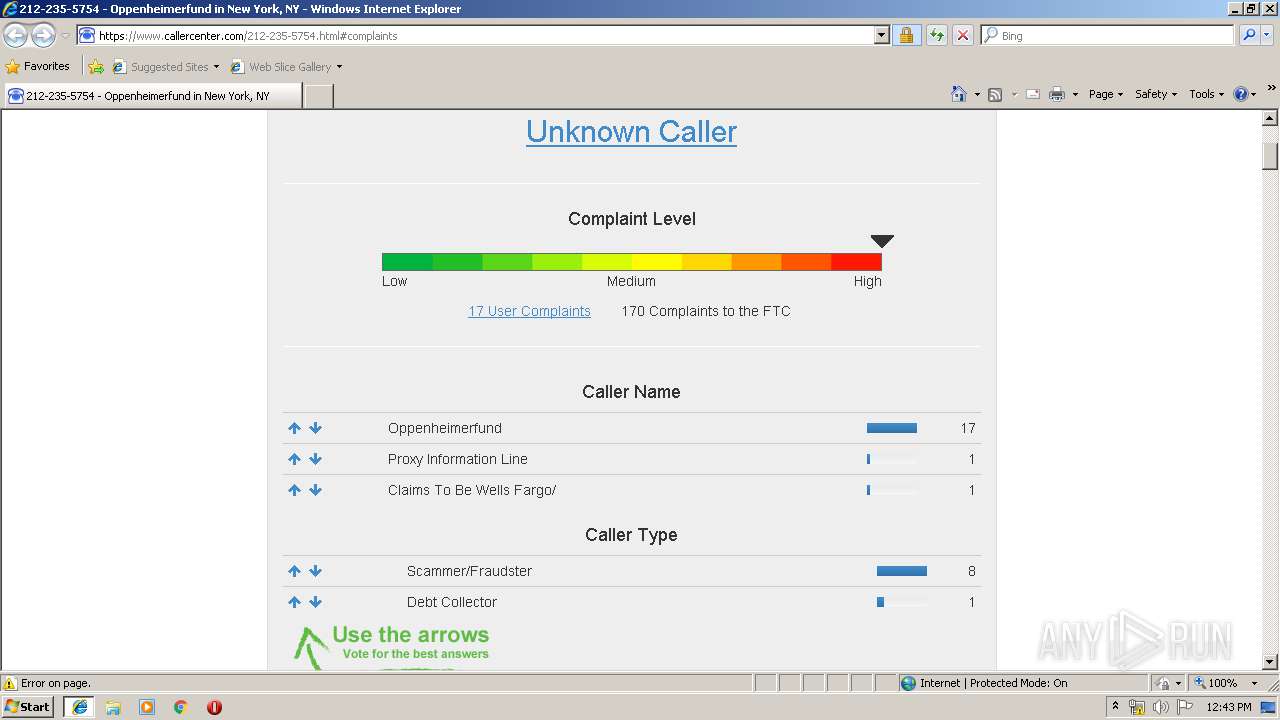Screen dimensions: 1280x720
Task: Open the recent pages dropdown arrow
Action: pos(65,35)
